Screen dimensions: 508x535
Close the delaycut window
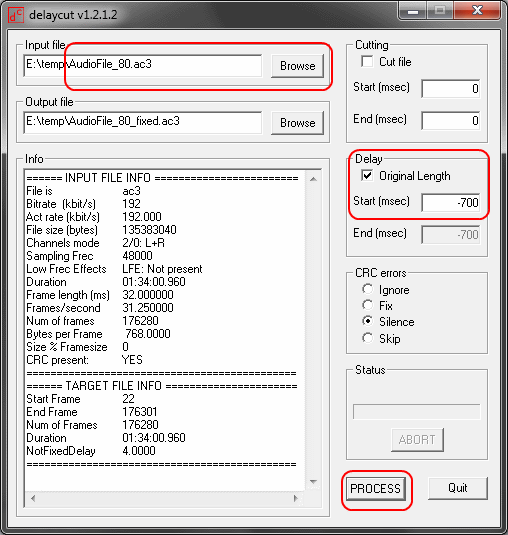pos(477,10)
